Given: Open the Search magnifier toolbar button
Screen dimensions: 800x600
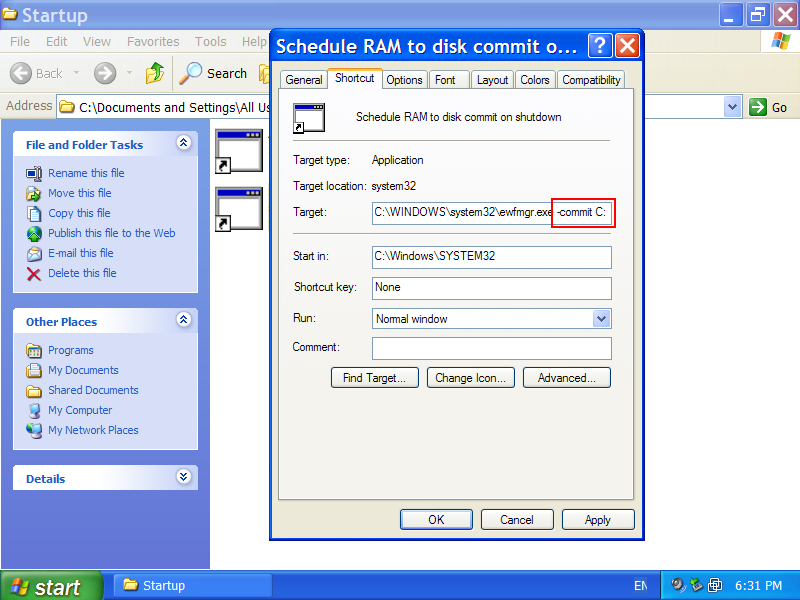Looking at the screenshot, I should point(213,73).
